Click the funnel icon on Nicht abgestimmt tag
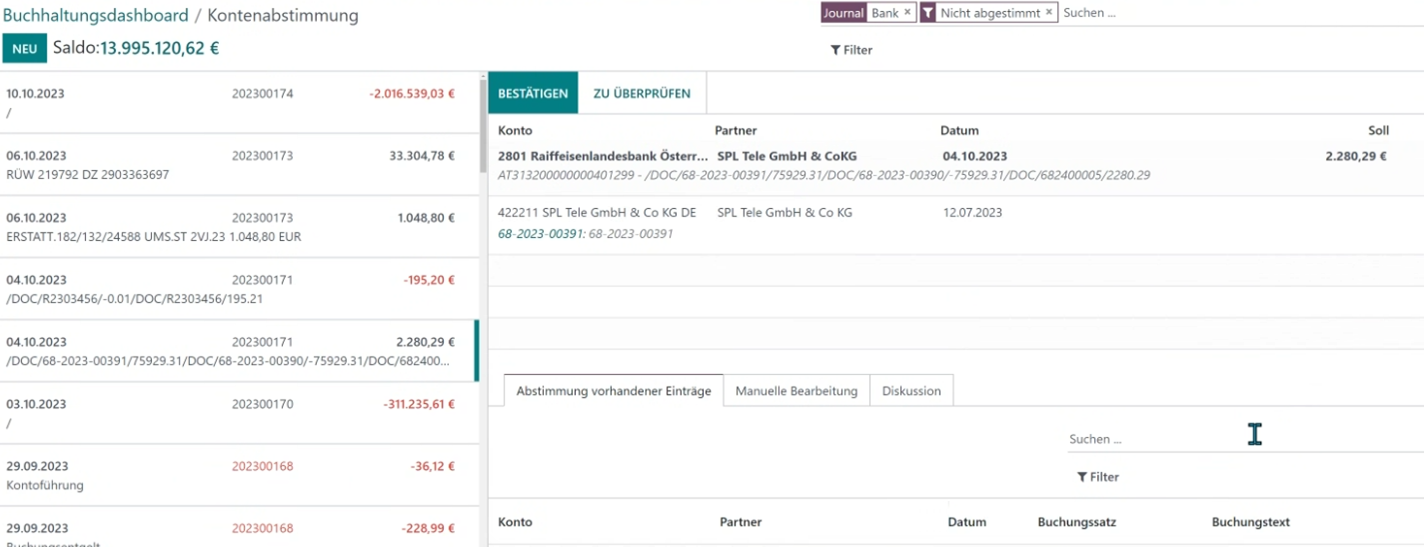 pos(928,13)
